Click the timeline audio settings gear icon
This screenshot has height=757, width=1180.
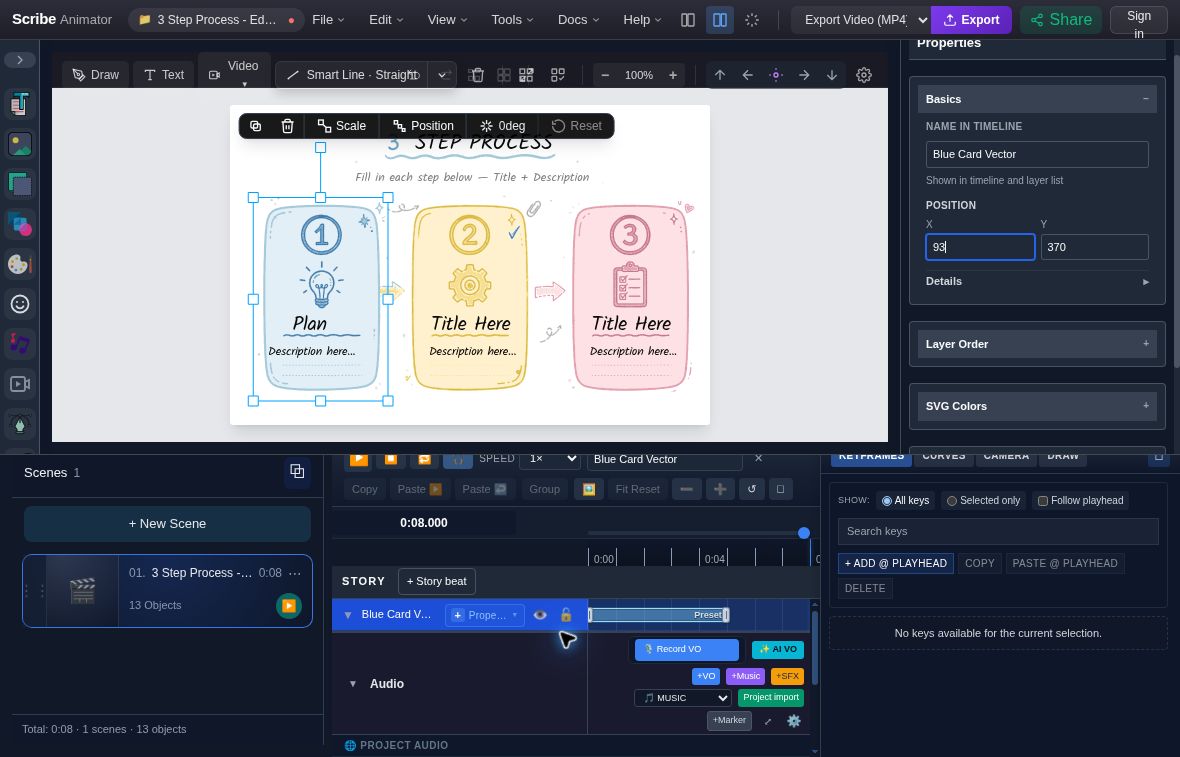pyautogui.click(x=793, y=721)
